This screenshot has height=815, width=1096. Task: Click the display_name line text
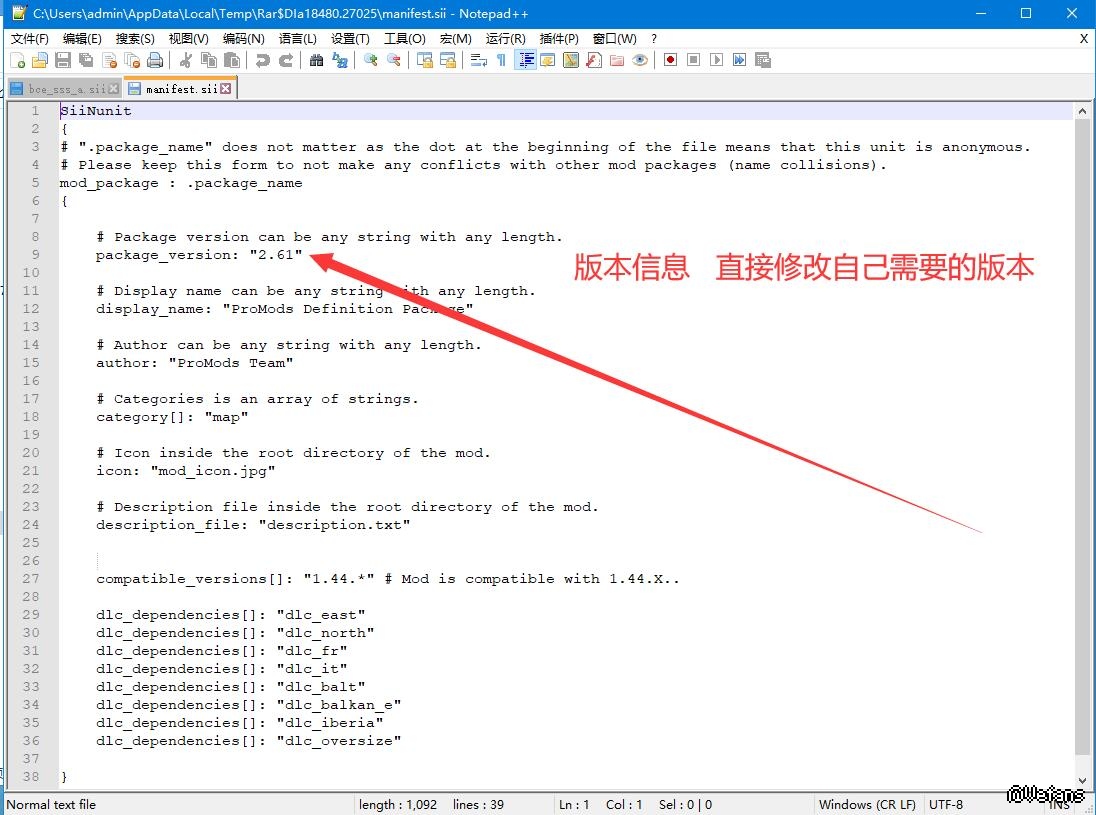[x=284, y=308]
